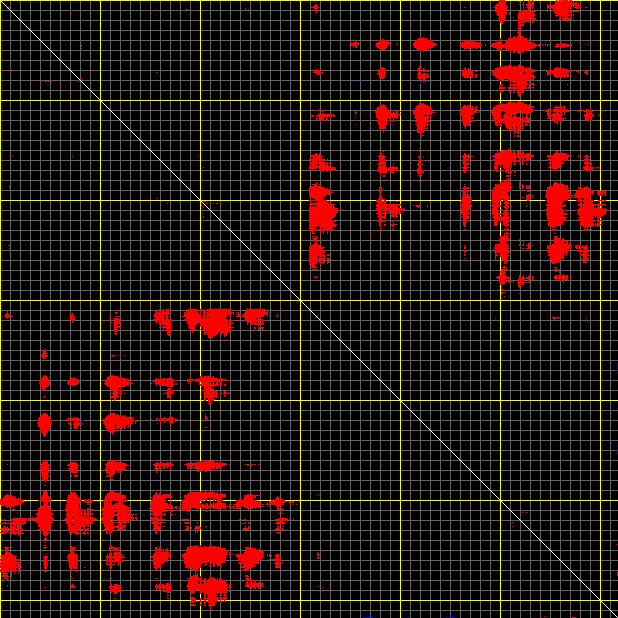Select the upper-right cluster mirroring the lower-left oval
The image size is (618, 618).
tap(423, 44)
